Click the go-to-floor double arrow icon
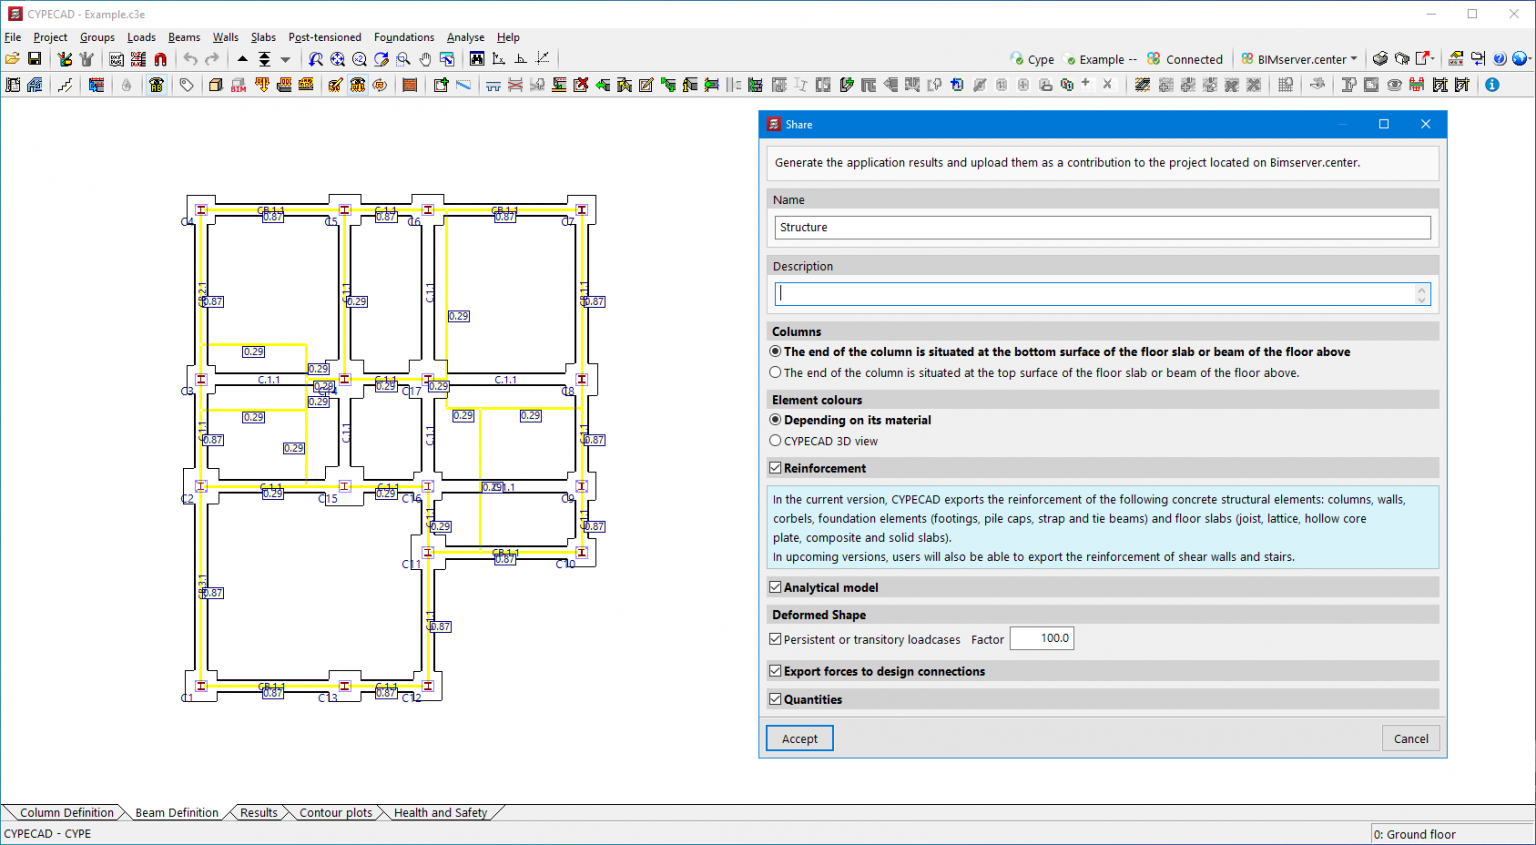 point(264,59)
